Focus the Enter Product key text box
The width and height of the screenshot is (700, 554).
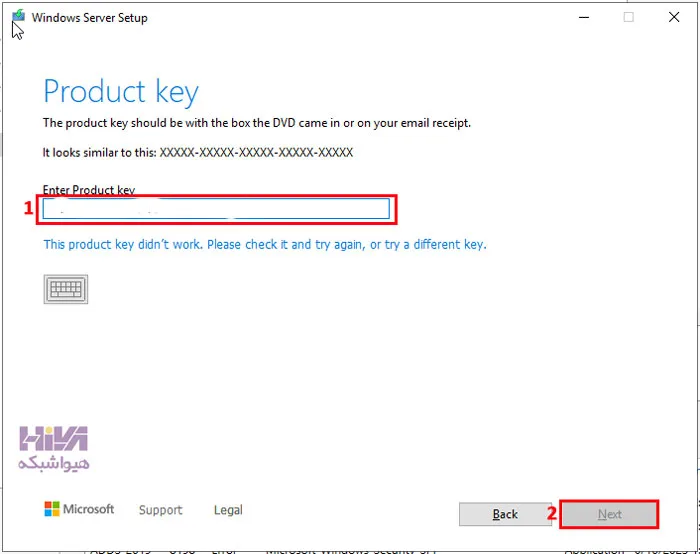[216, 209]
